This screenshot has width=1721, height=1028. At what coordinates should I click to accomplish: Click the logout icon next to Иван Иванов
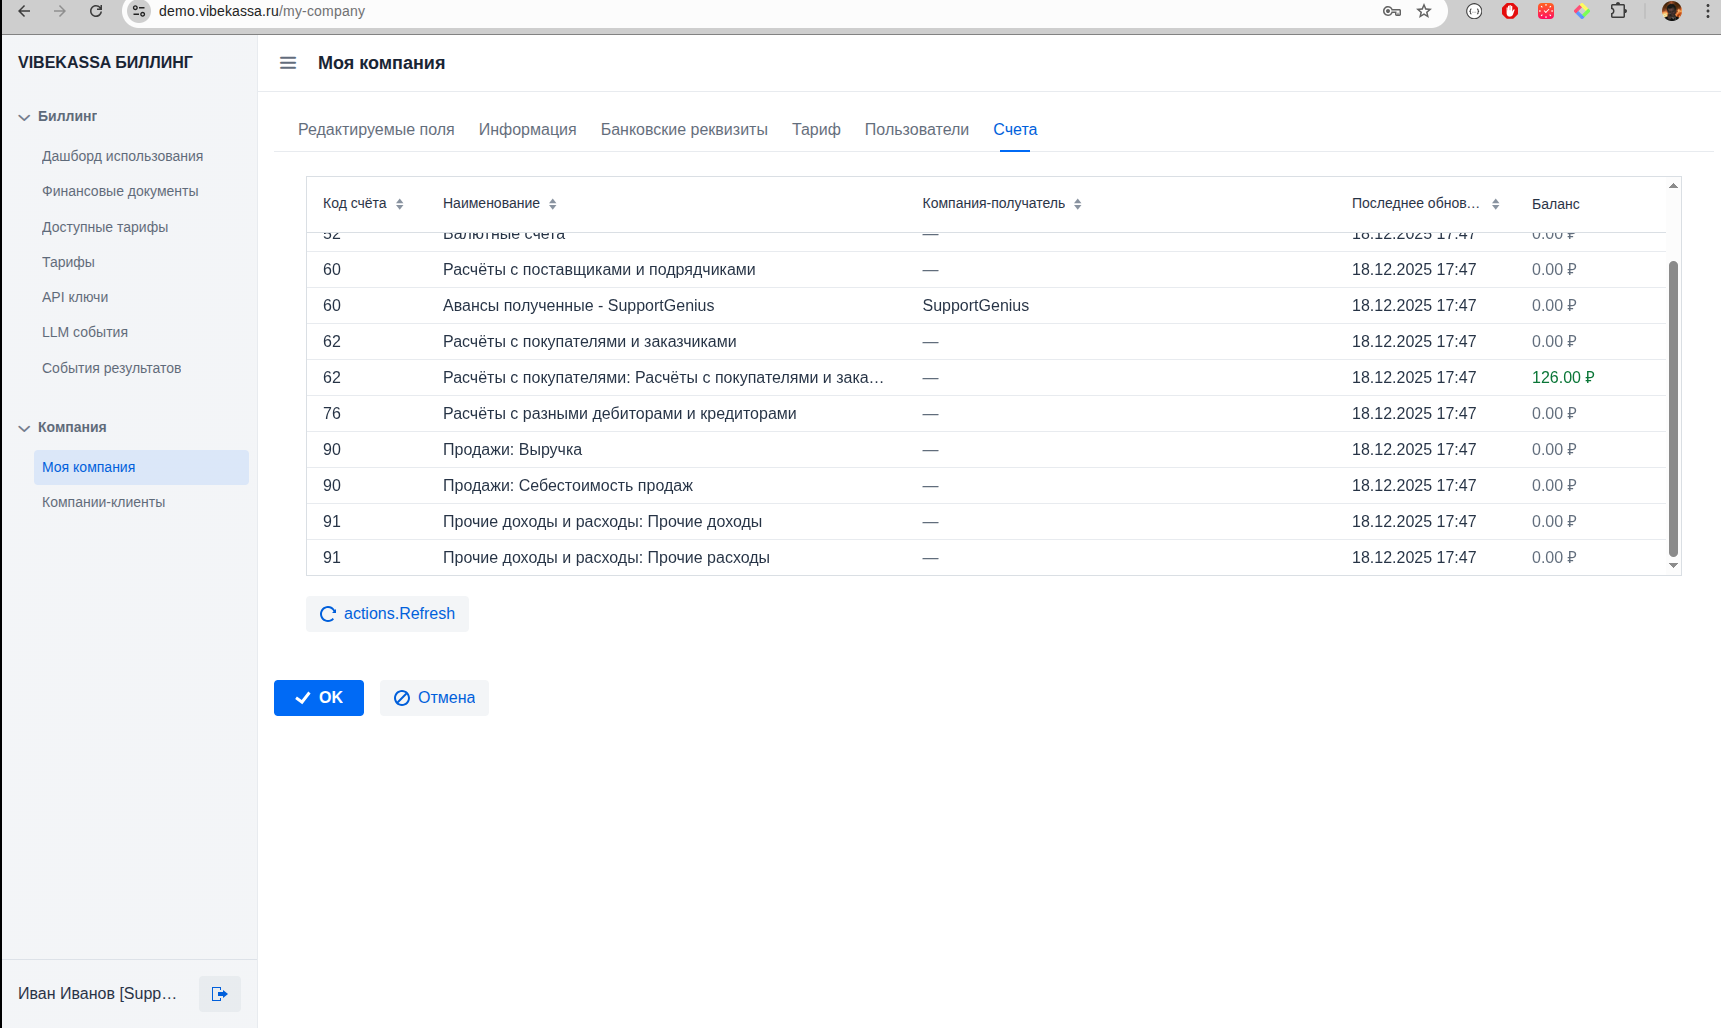pyautogui.click(x=219, y=994)
